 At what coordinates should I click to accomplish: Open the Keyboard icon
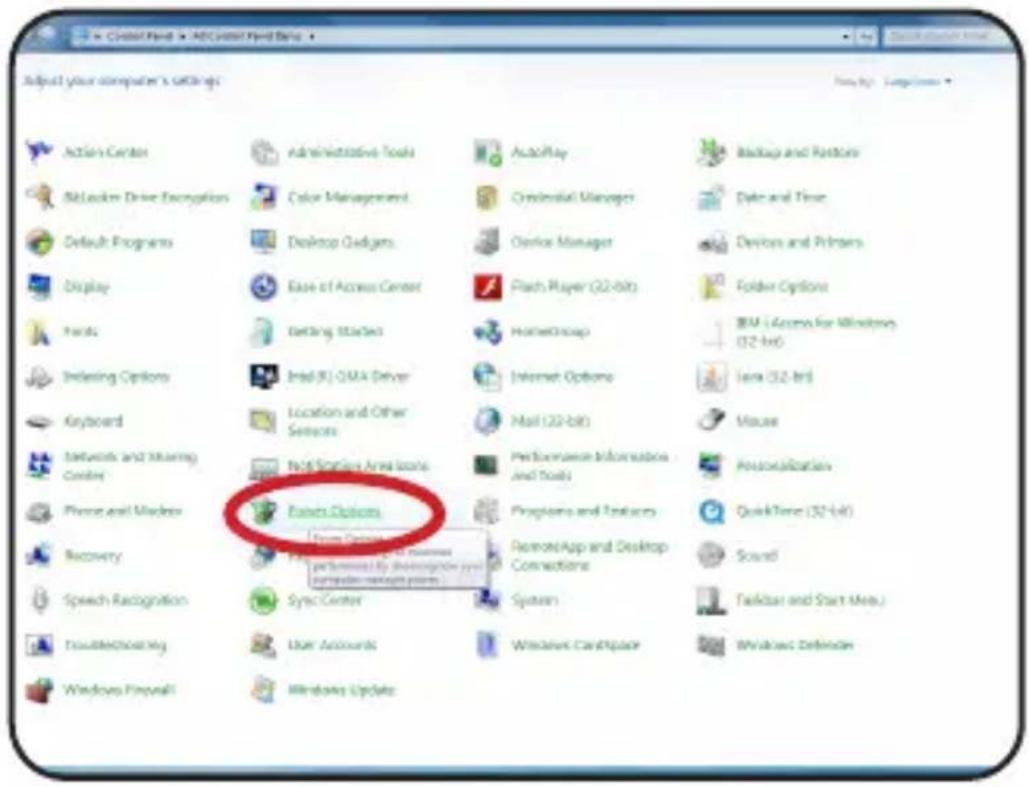[x=39, y=421]
